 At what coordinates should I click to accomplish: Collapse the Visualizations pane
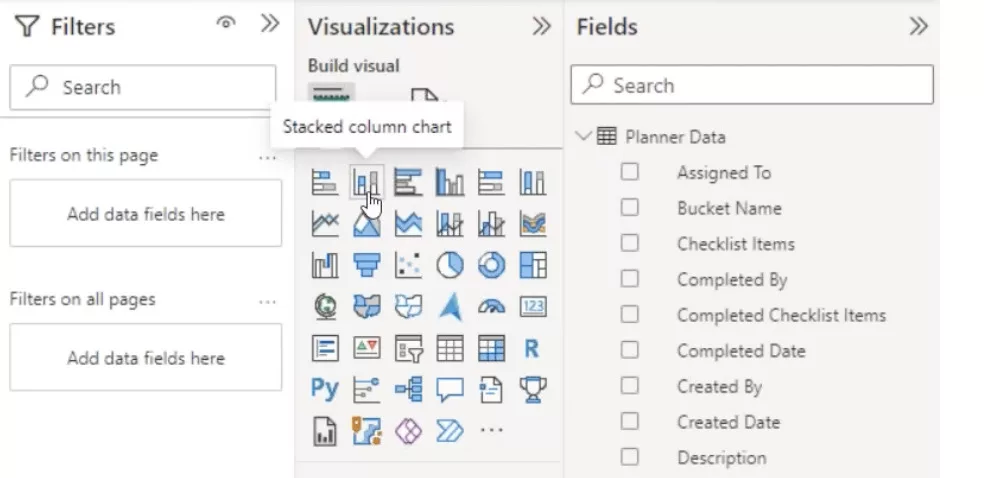tap(541, 26)
